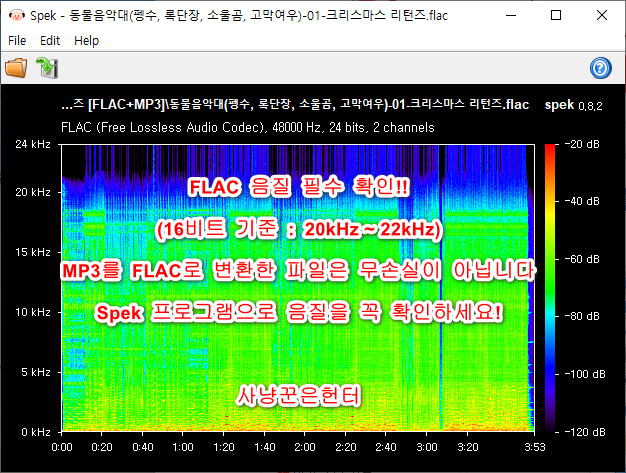Click the 24 kHz axis label
Viewport: 626px width, 473px height.
(33, 144)
